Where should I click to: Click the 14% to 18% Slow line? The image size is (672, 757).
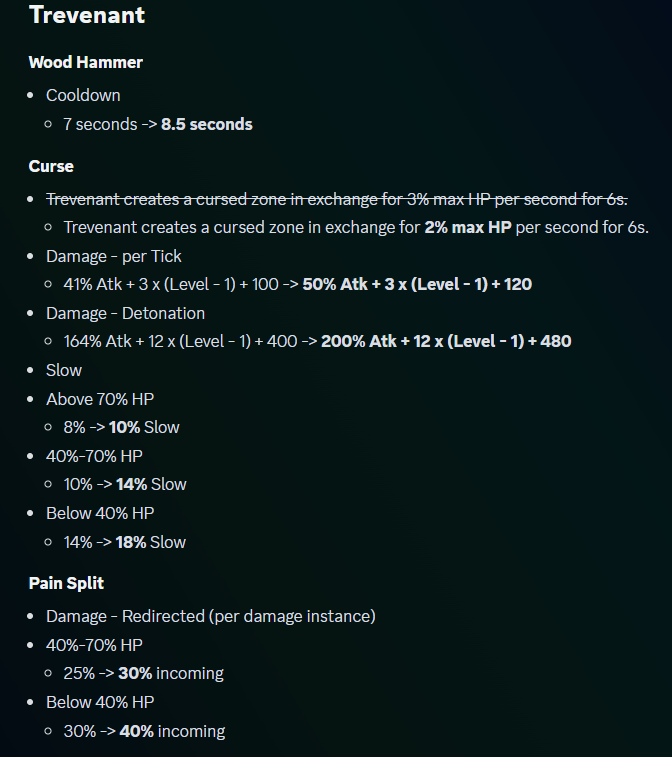[x=125, y=542]
